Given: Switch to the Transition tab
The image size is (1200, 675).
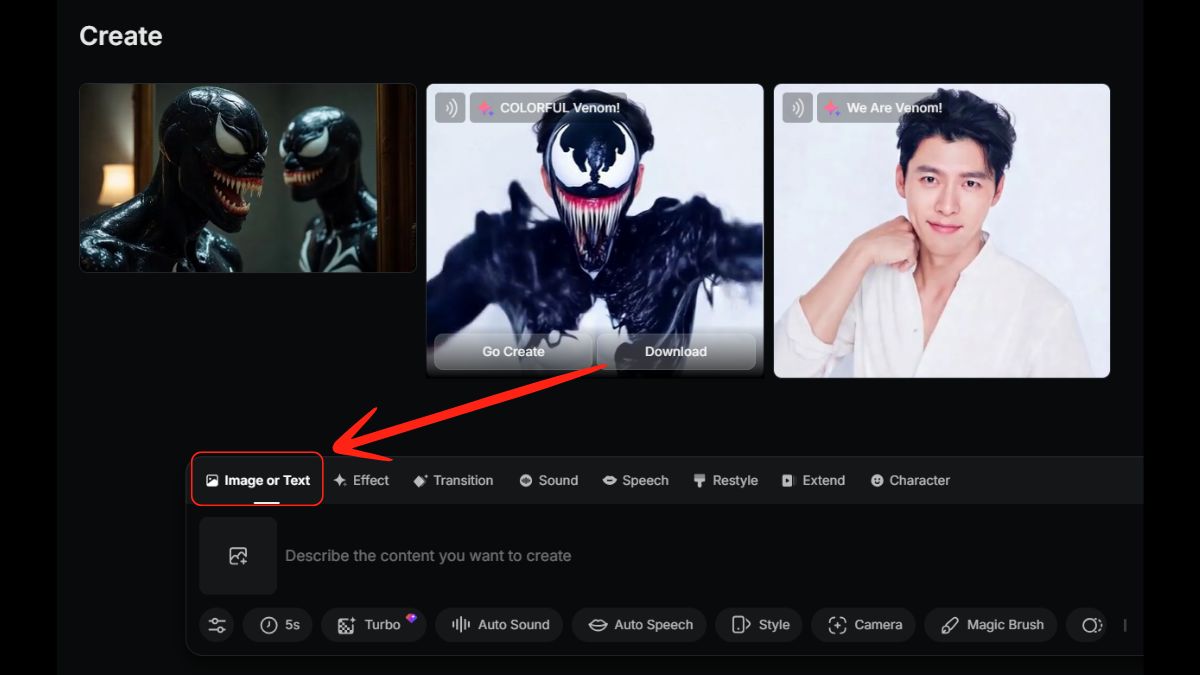Looking at the screenshot, I should click(453, 480).
